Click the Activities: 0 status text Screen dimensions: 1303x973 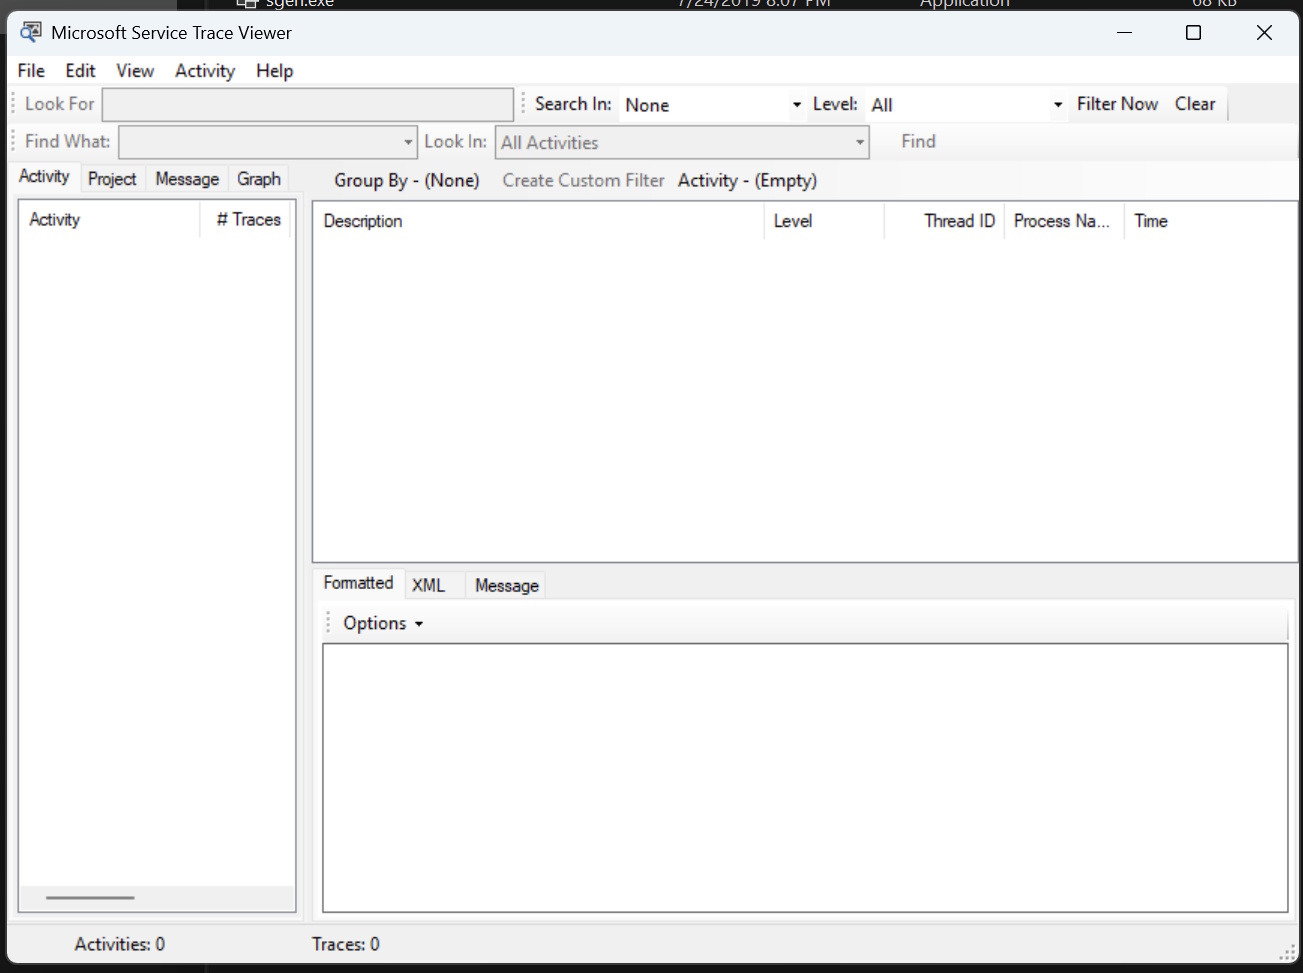click(120, 944)
